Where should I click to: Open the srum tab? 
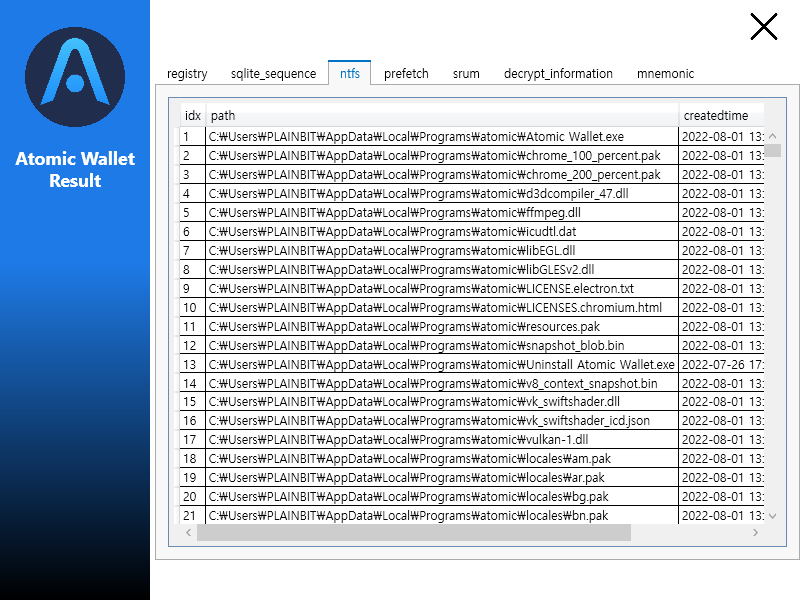(x=466, y=73)
